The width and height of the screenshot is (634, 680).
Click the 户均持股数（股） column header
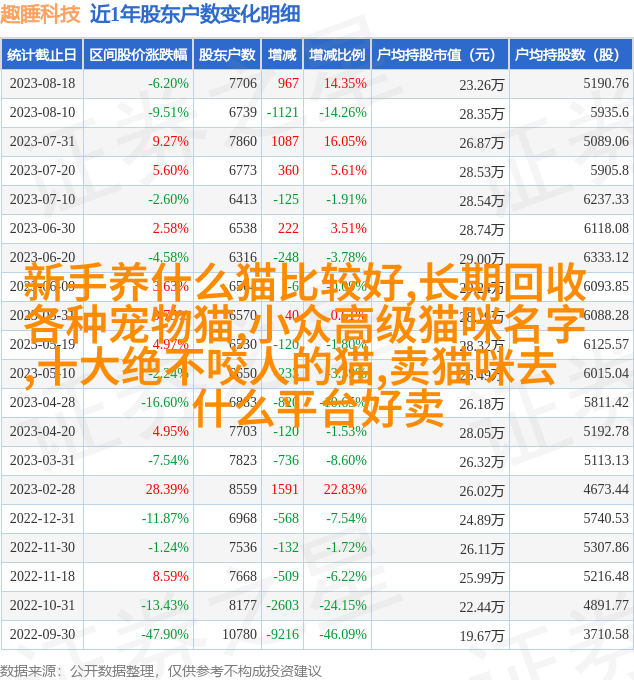[x=570, y=55]
